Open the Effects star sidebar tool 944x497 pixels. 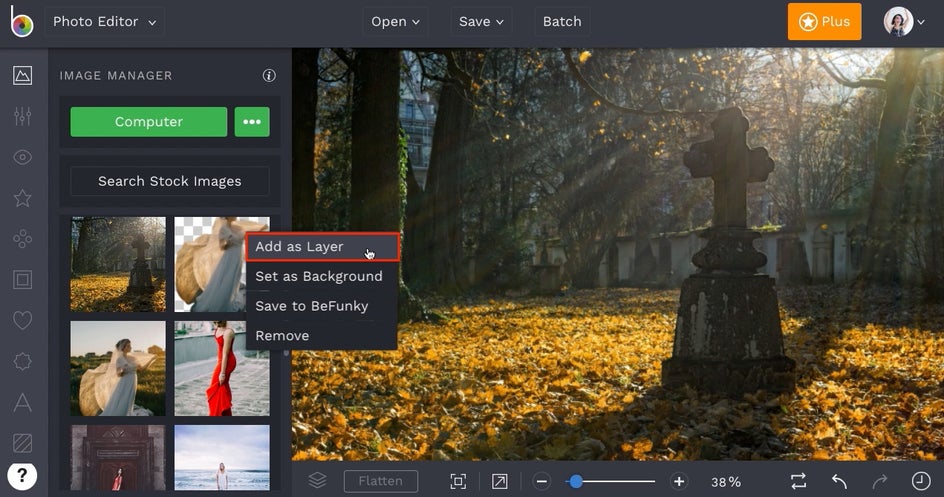(x=23, y=198)
